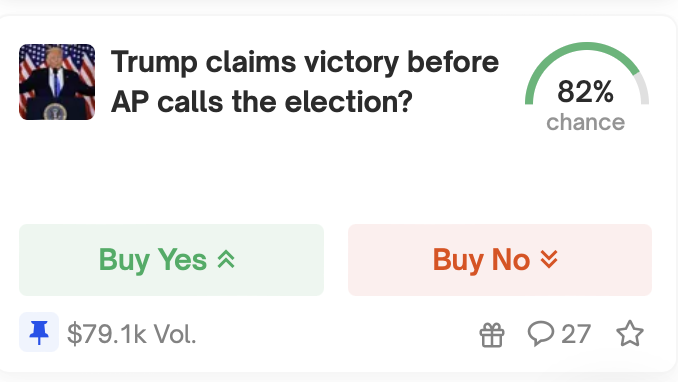Click 'AP calls the election?' title line
The height and width of the screenshot is (382, 678).
click(262, 102)
